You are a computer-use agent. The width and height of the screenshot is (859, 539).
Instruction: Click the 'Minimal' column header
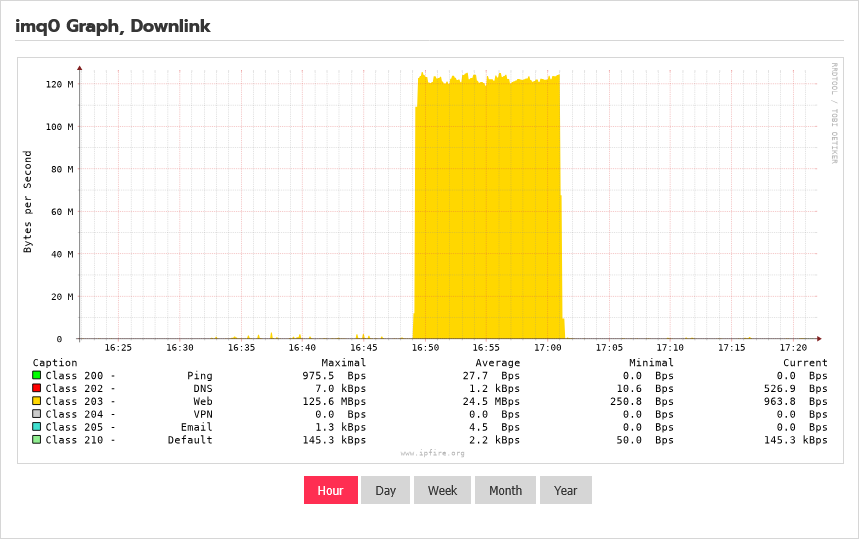click(651, 363)
